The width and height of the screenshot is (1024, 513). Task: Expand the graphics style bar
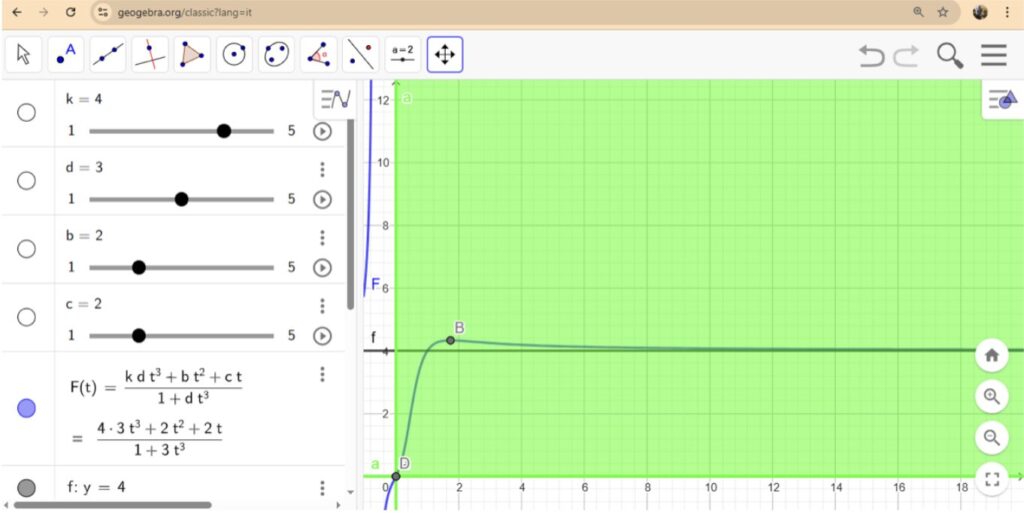[x=1001, y=99]
